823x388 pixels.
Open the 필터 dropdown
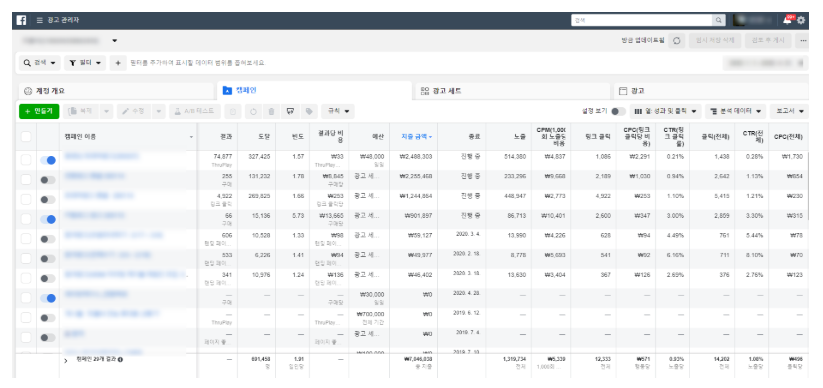coord(85,63)
